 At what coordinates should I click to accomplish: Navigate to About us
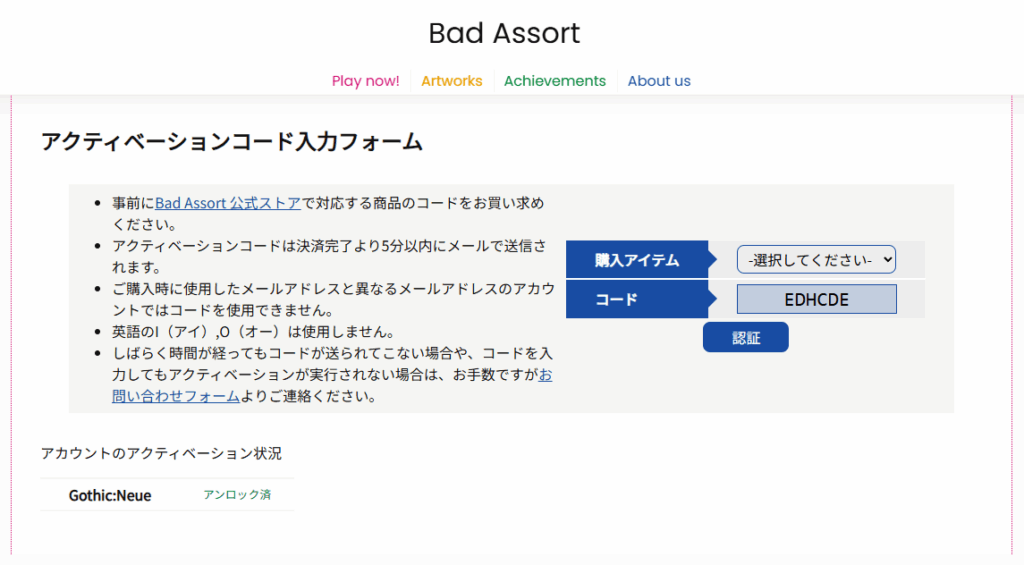658,81
